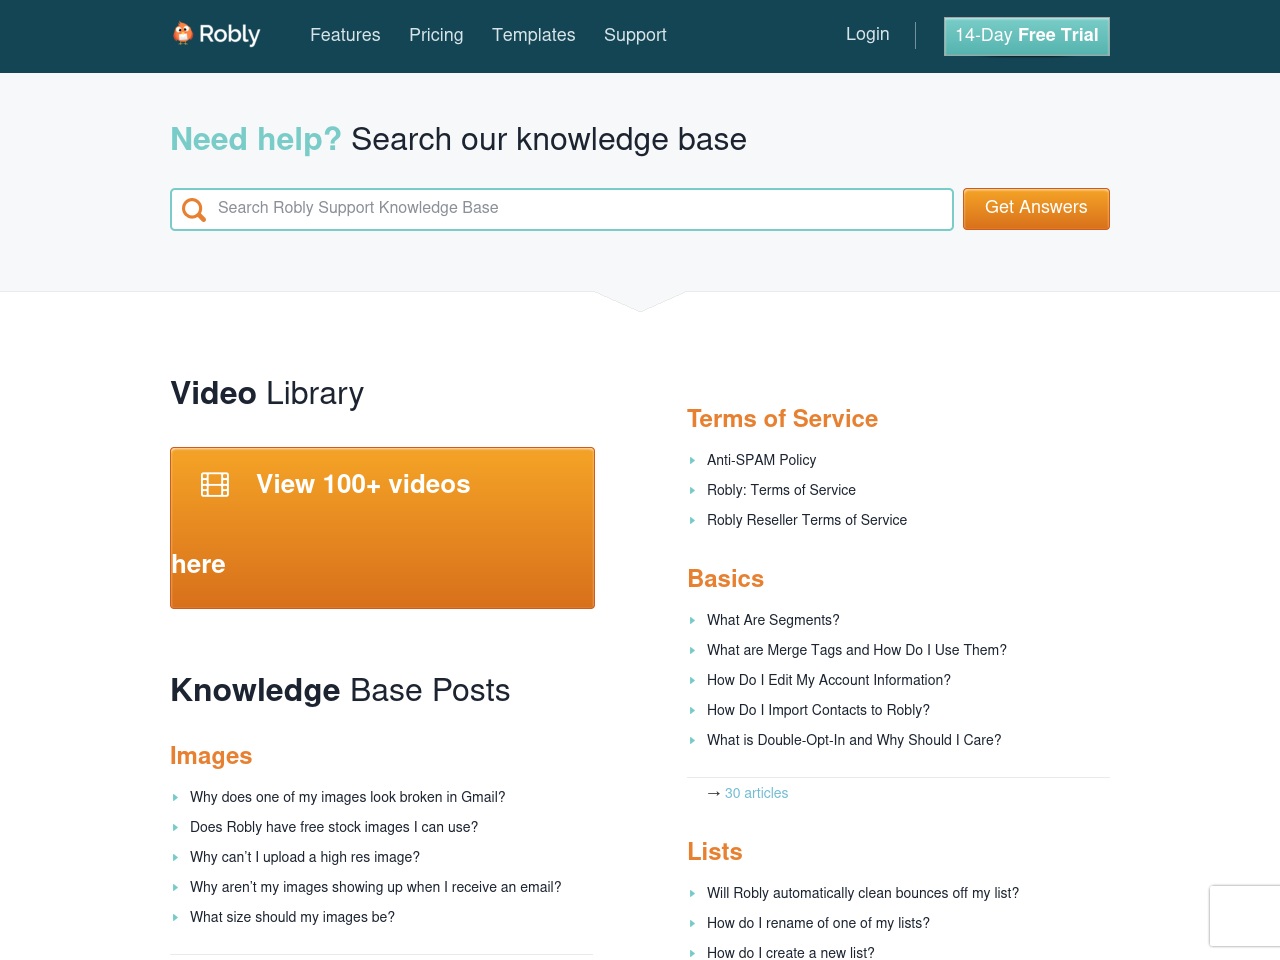Viewport: 1280px width, 960px height.
Task: Open the Basics category heading
Action: click(x=725, y=579)
